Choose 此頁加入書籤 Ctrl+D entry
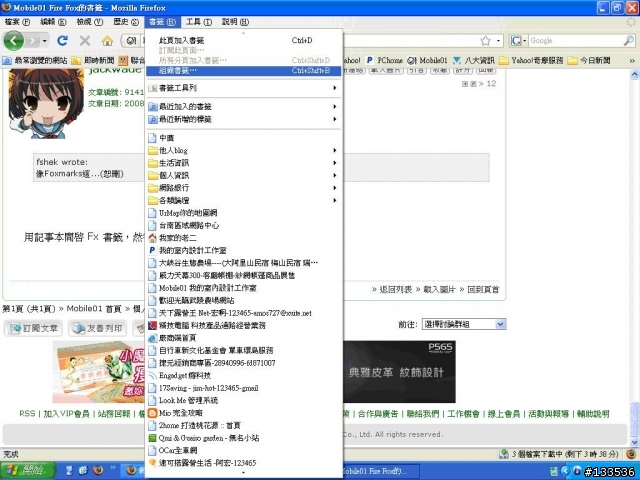Image resolution: width=640 pixels, height=480 pixels. coord(243,40)
